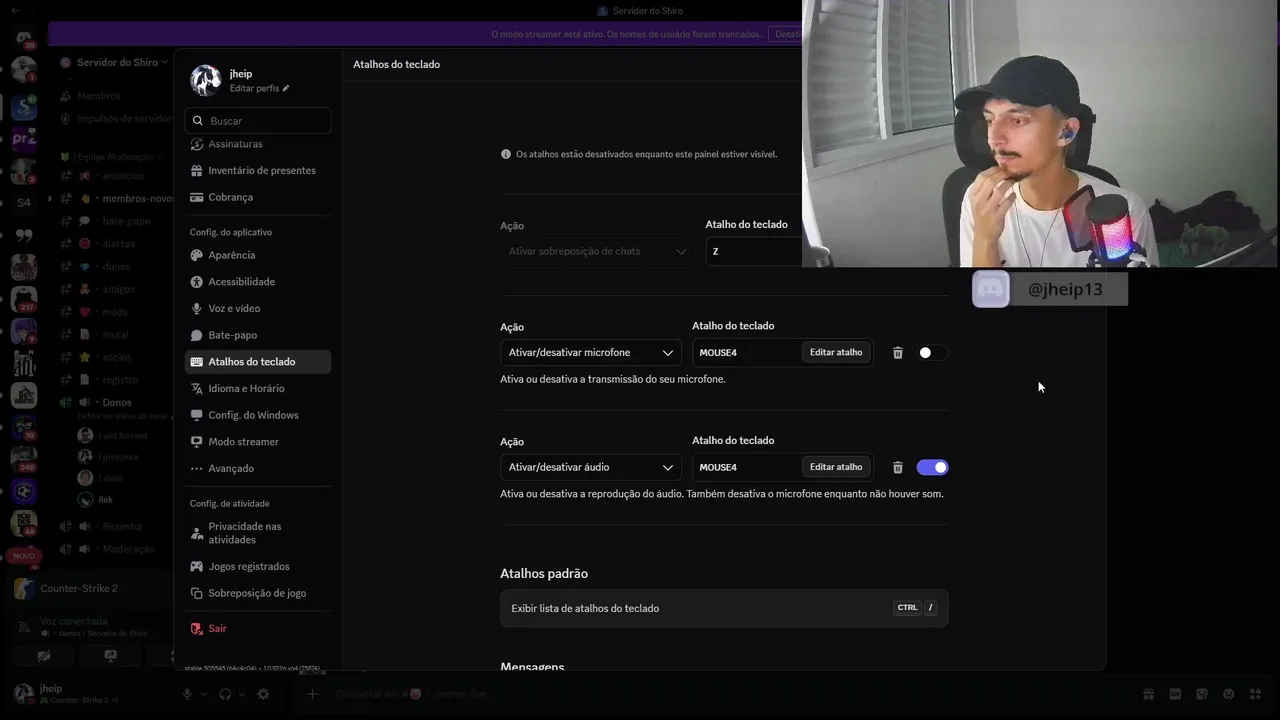The height and width of the screenshot is (720, 1280).
Task: Click the plus attachment icon in message bar
Action: coord(312,694)
